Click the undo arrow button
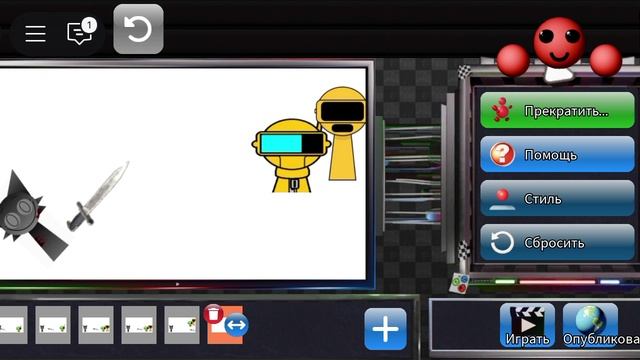 tap(138, 29)
